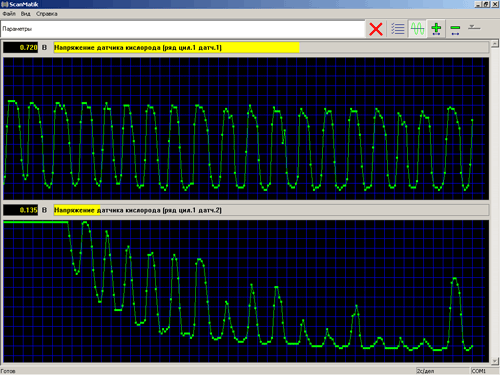Image resolution: width=500 pixels, height=375 pixels.
Task: Open the Справка menu
Action: point(47,14)
